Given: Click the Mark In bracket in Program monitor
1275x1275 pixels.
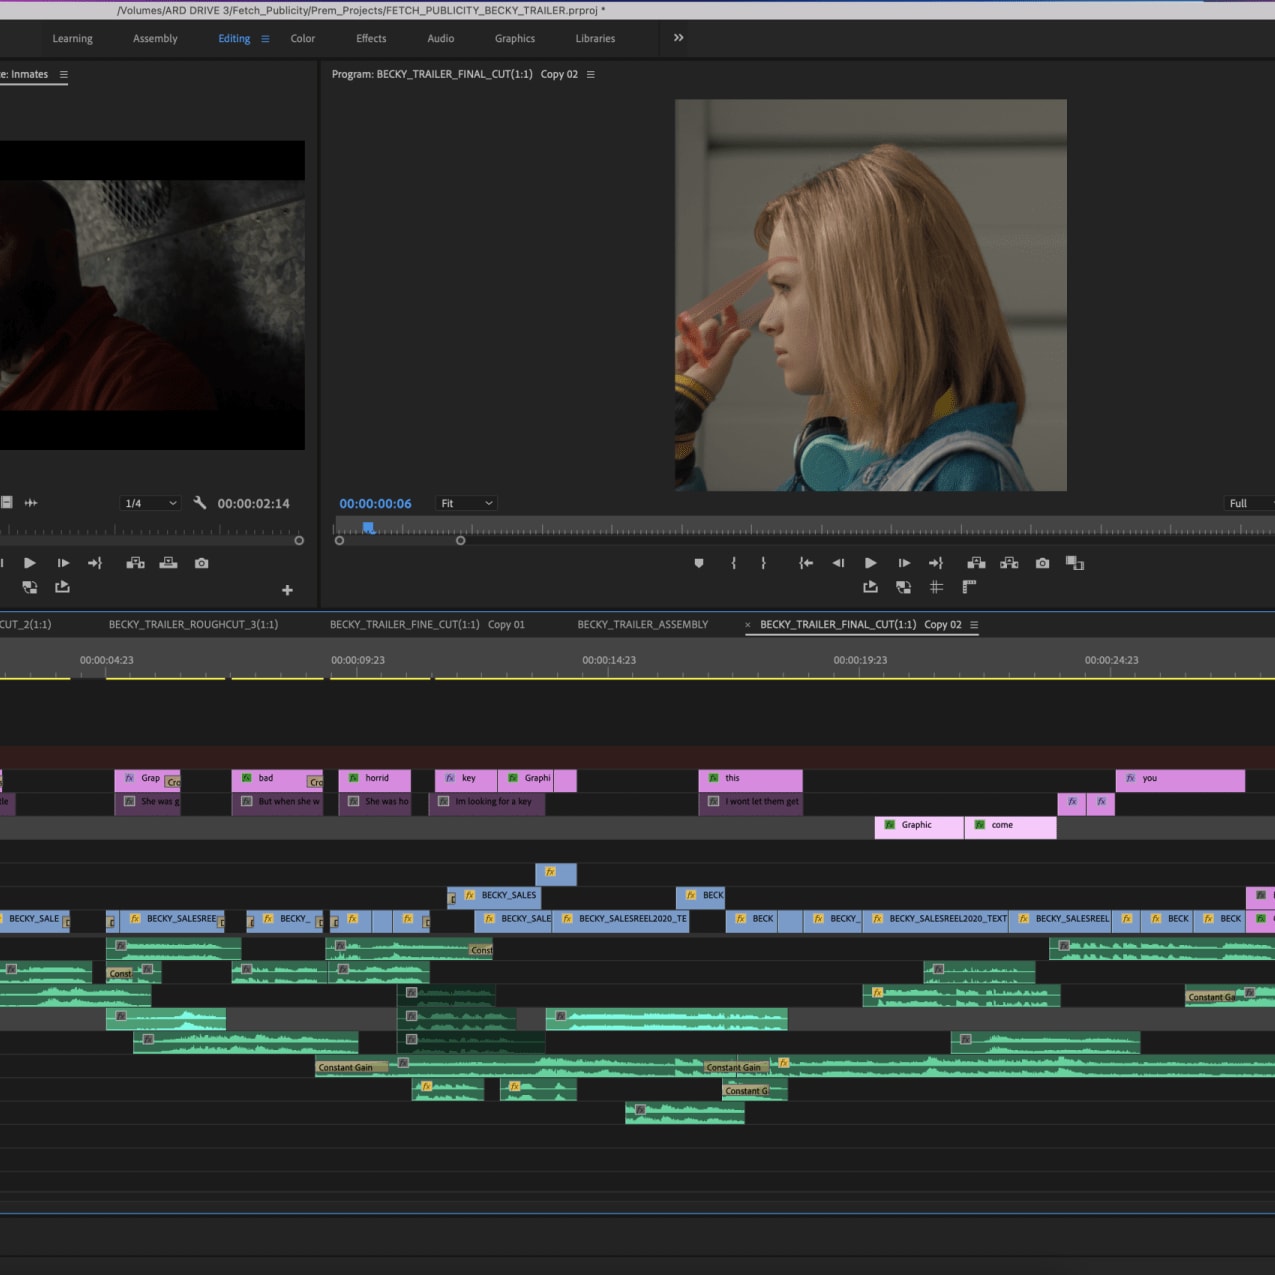Looking at the screenshot, I should [x=734, y=563].
